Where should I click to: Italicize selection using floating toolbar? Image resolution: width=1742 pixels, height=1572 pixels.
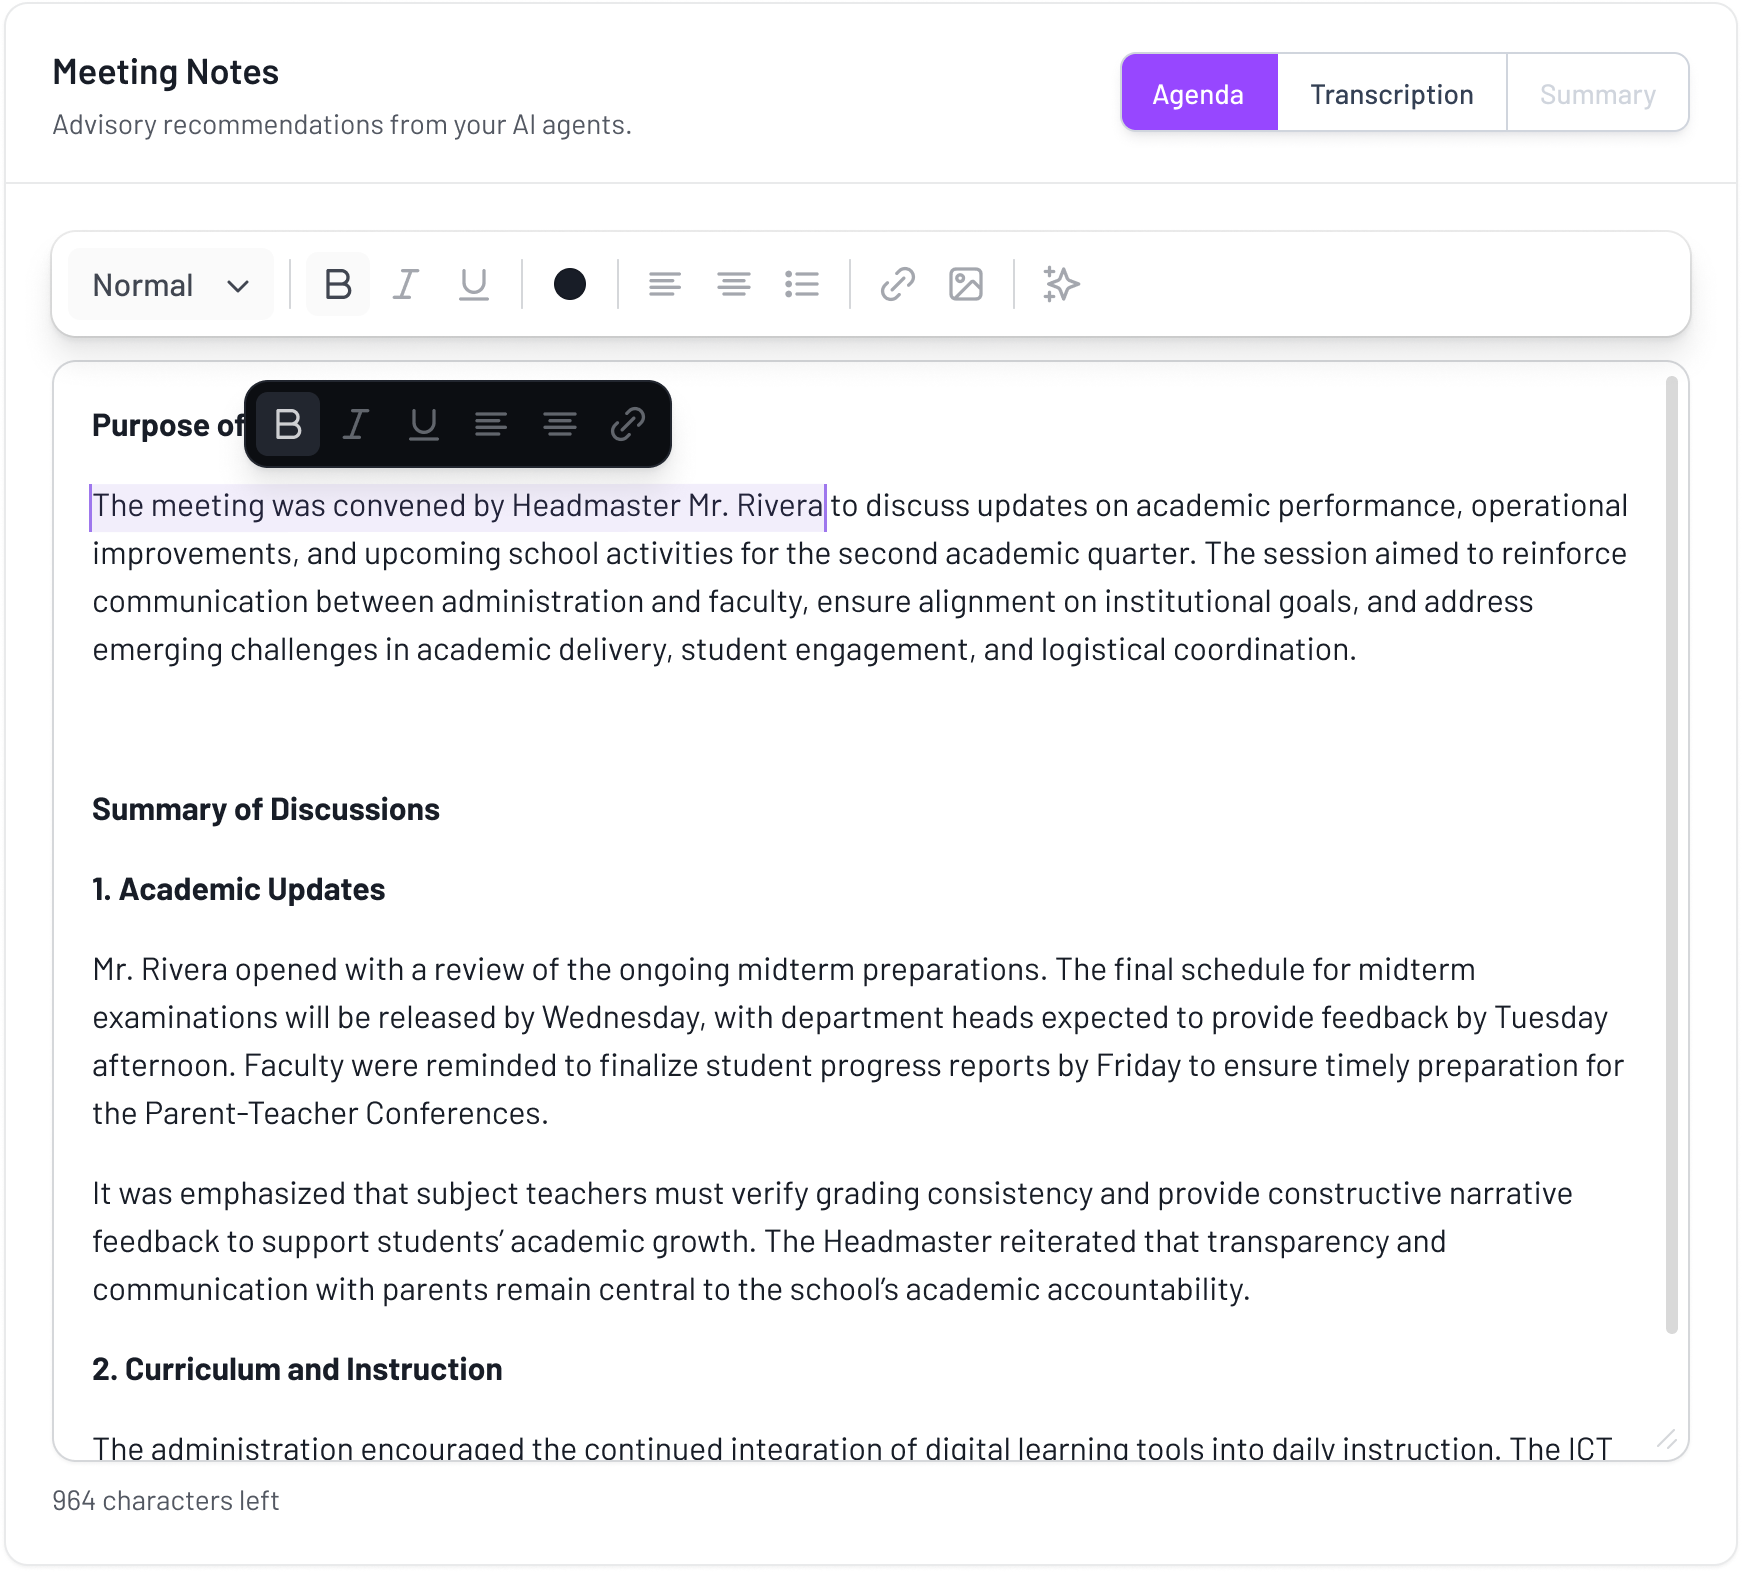[x=355, y=425]
